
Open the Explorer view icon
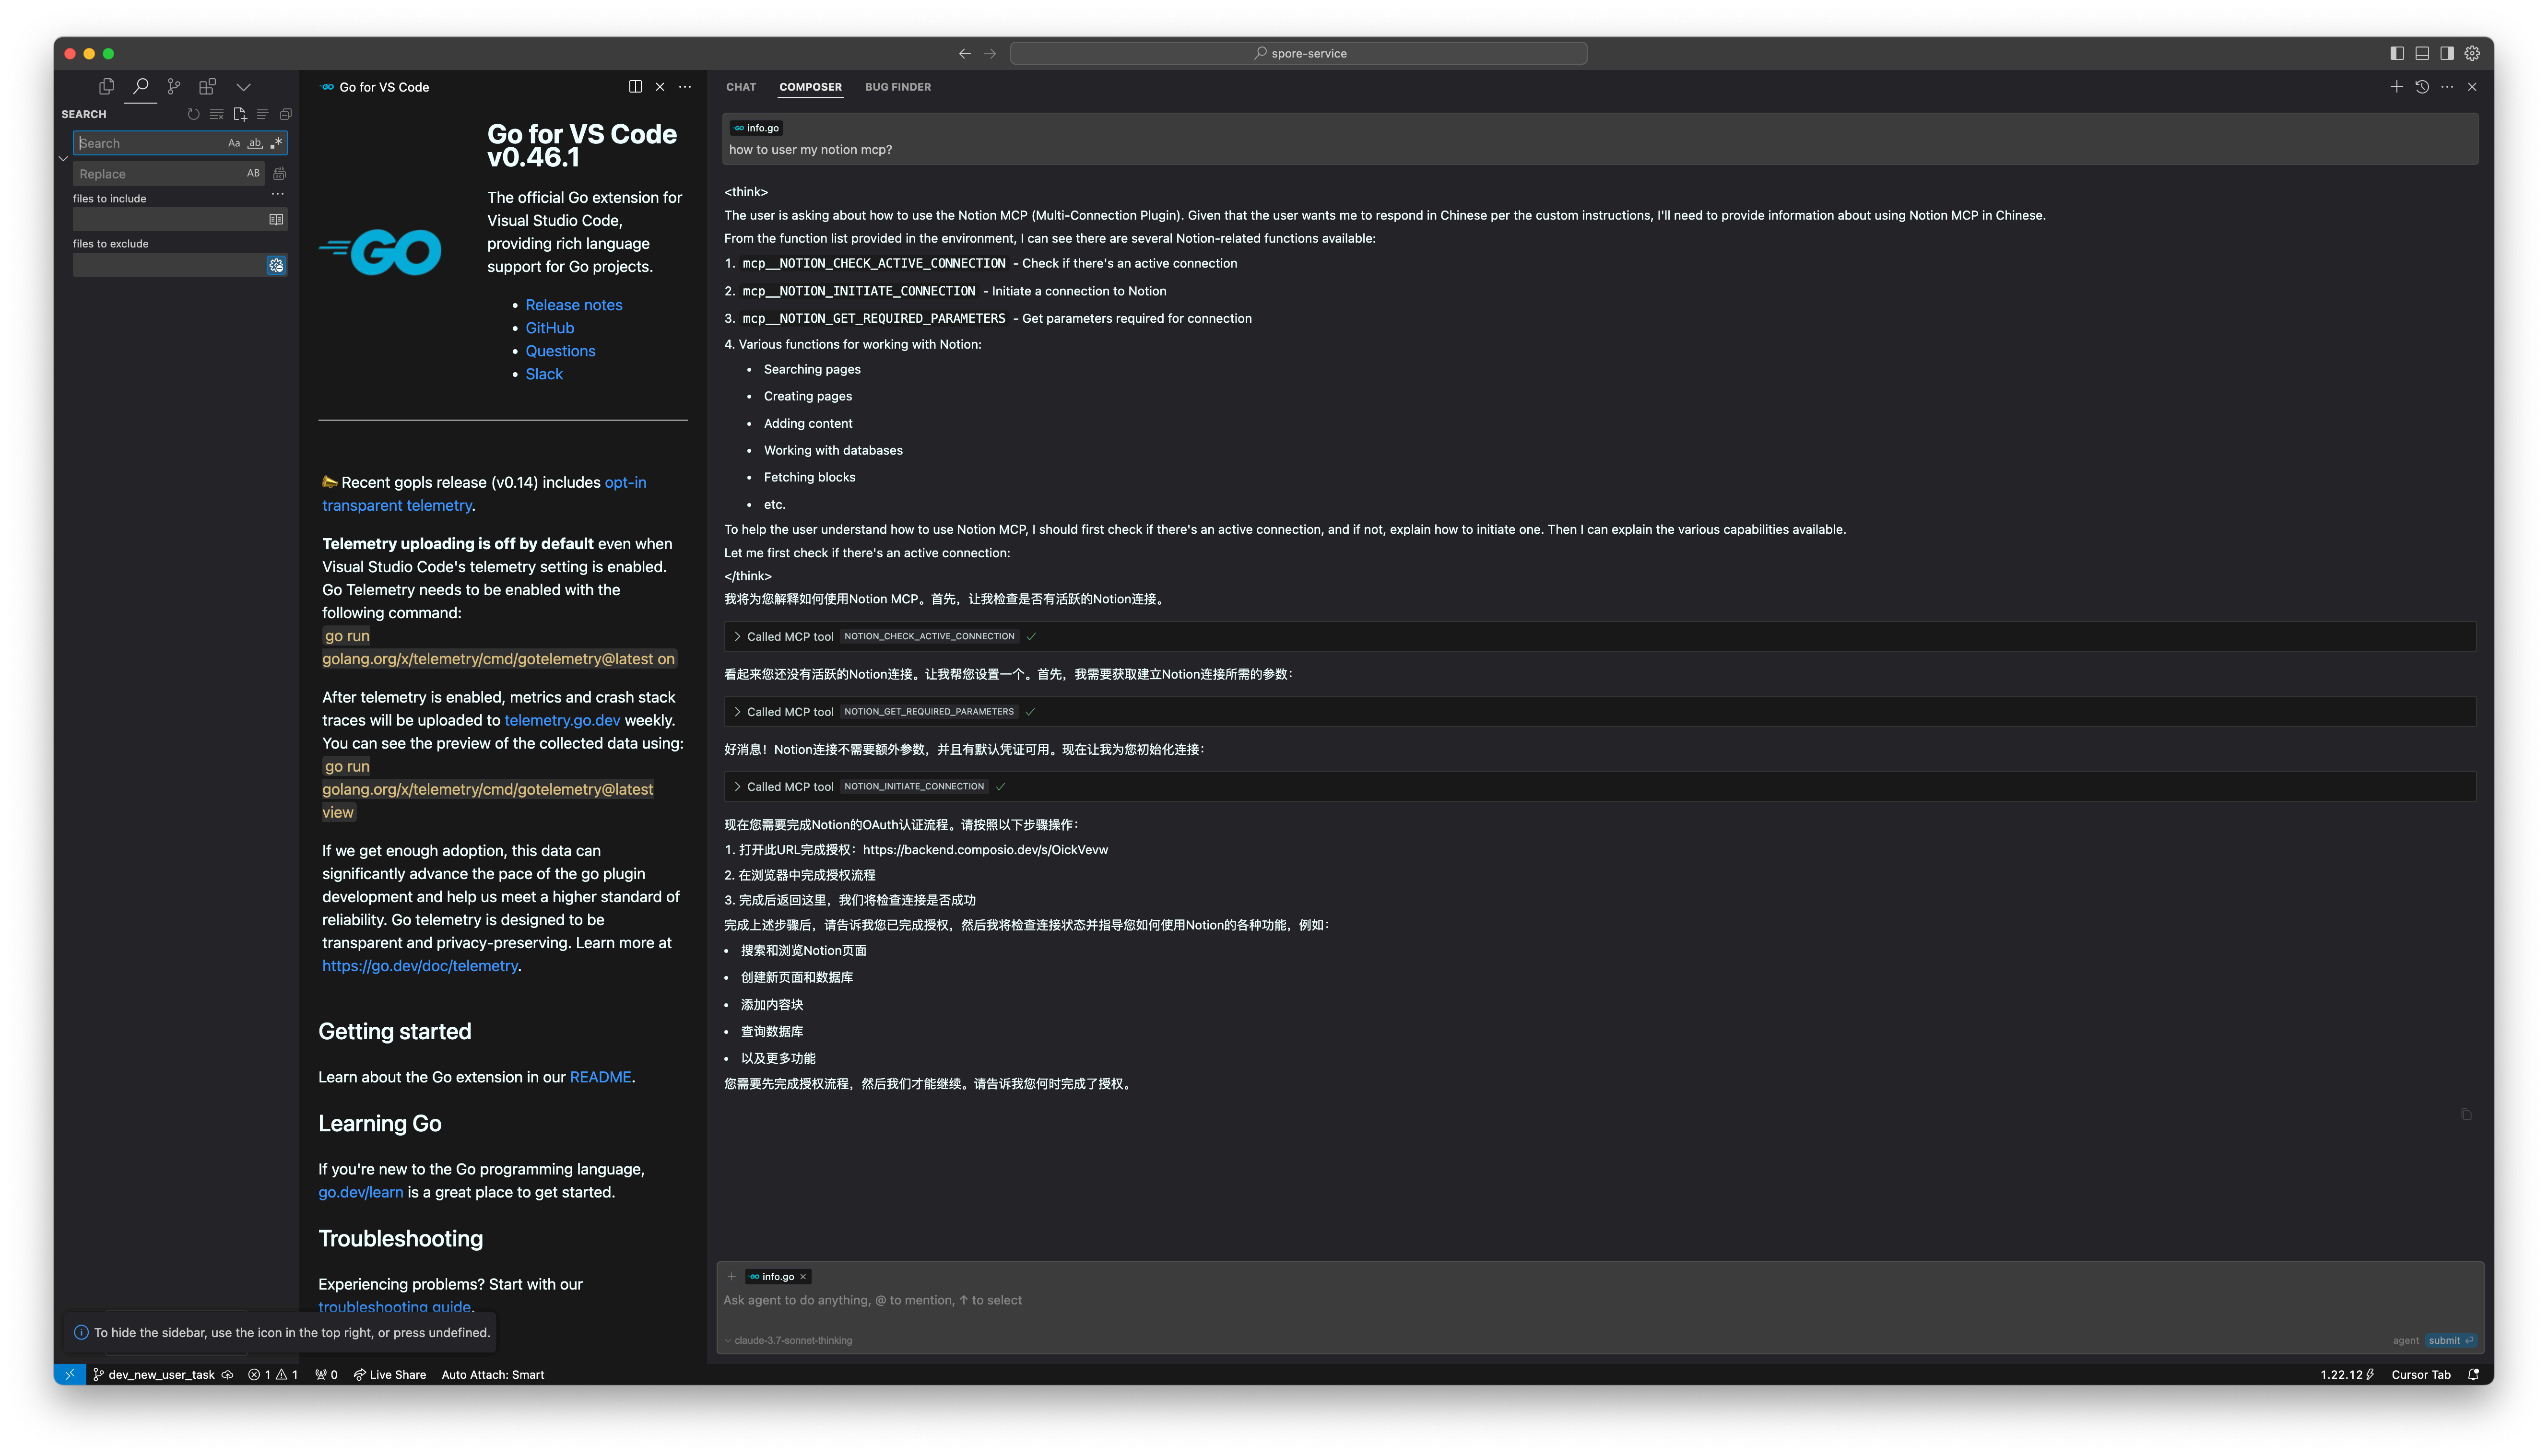106,87
